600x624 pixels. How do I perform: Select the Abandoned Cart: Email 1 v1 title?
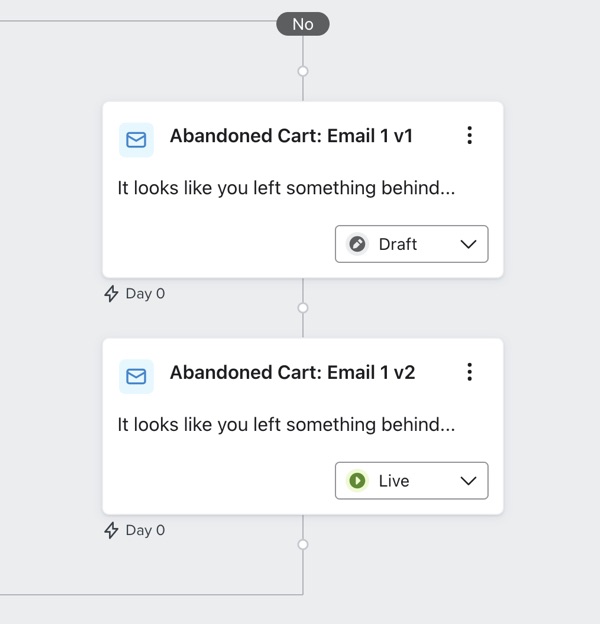click(291, 137)
